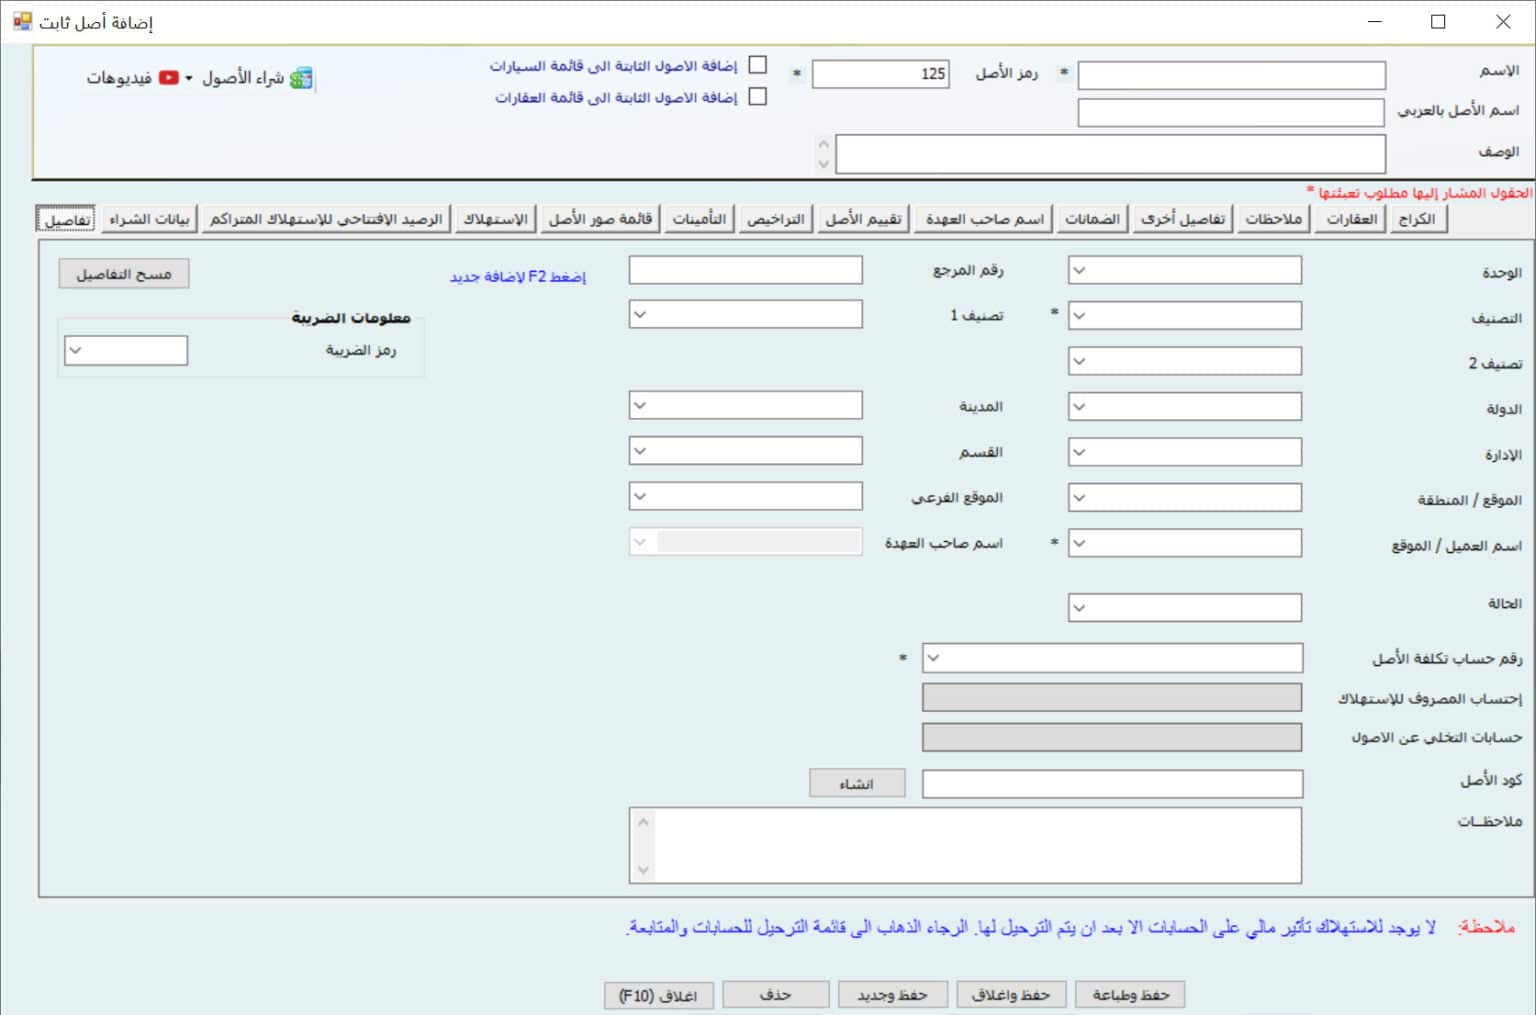1536x1015 pixels.
Task: Switch to the بيانات الشراء tab
Action: pyautogui.click(x=150, y=219)
